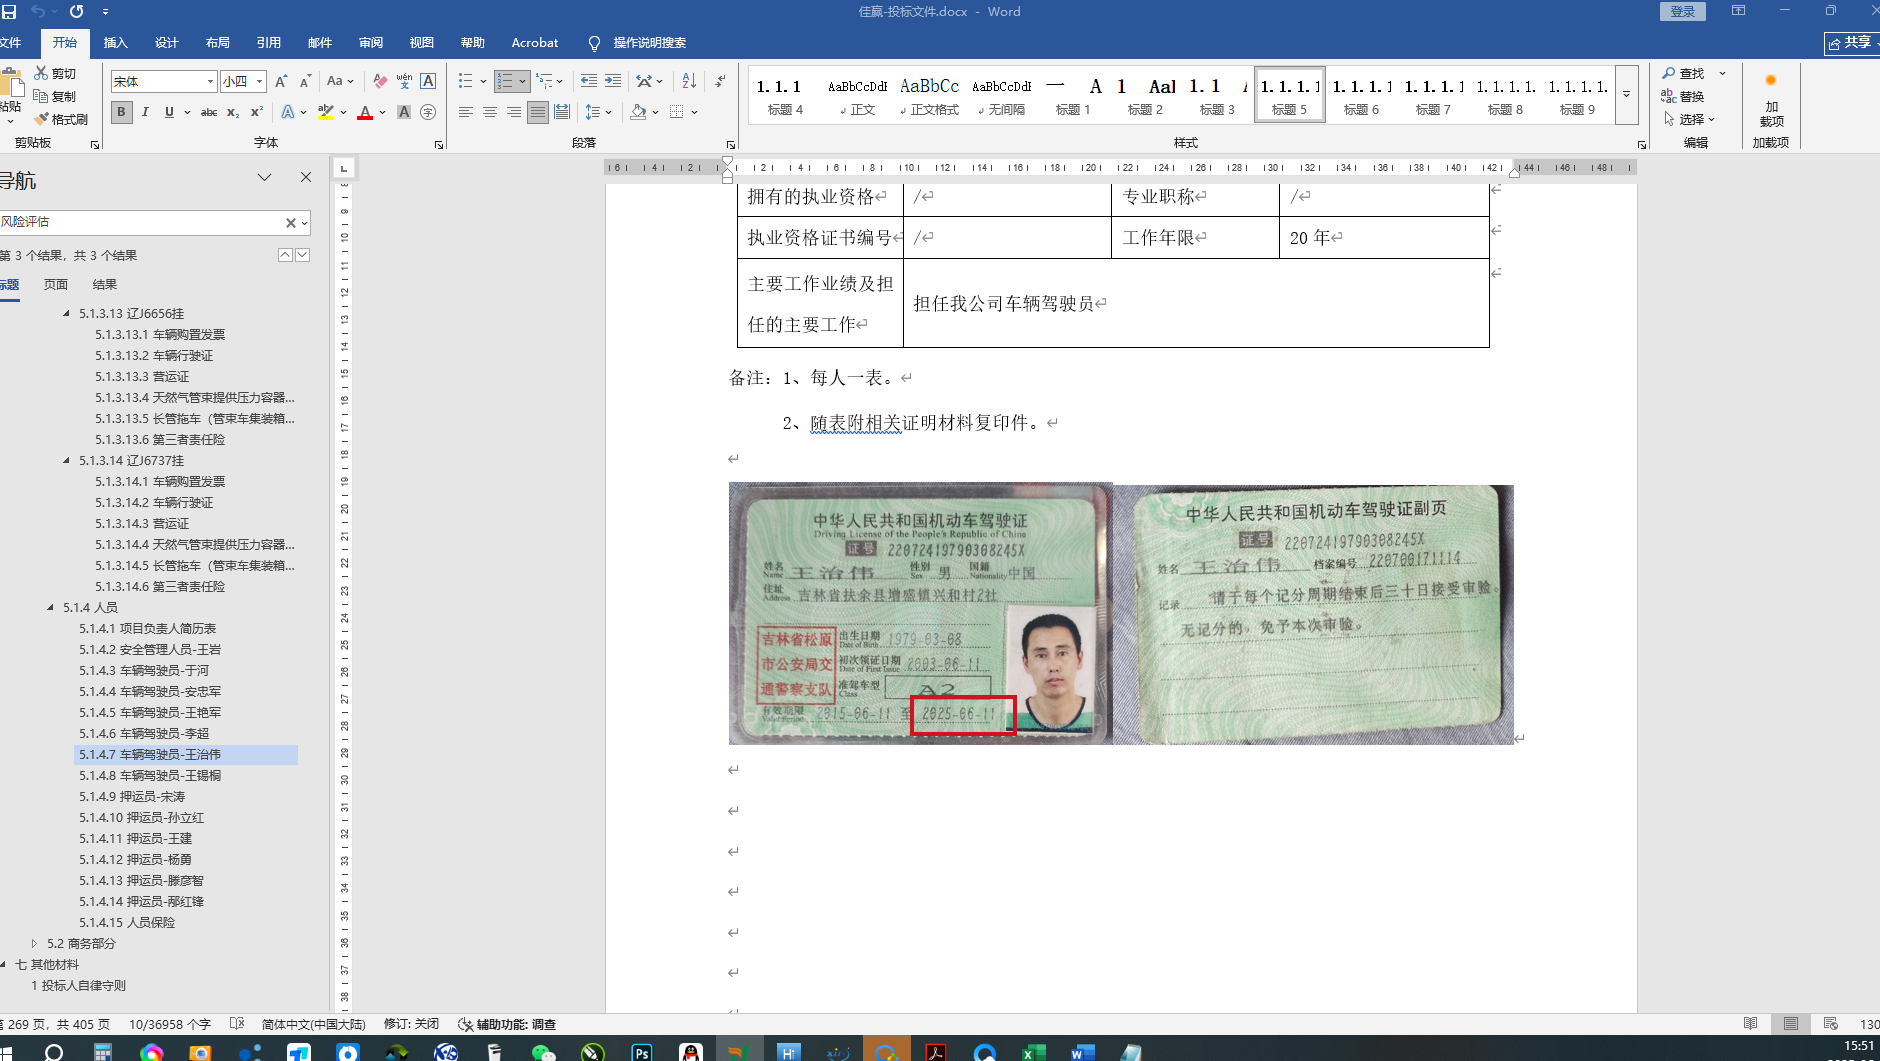Click the 共享 share button
Image resolution: width=1880 pixels, height=1061 pixels.
[x=1852, y=43]
